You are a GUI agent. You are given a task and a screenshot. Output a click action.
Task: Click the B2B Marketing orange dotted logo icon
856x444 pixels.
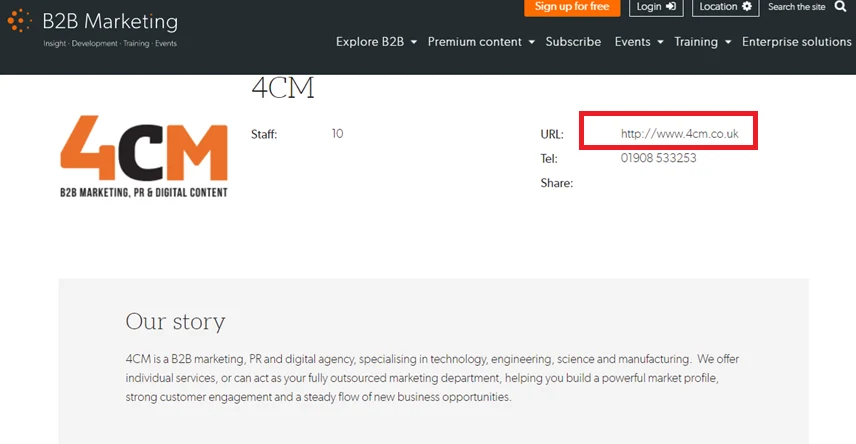(x=20, y=21)
